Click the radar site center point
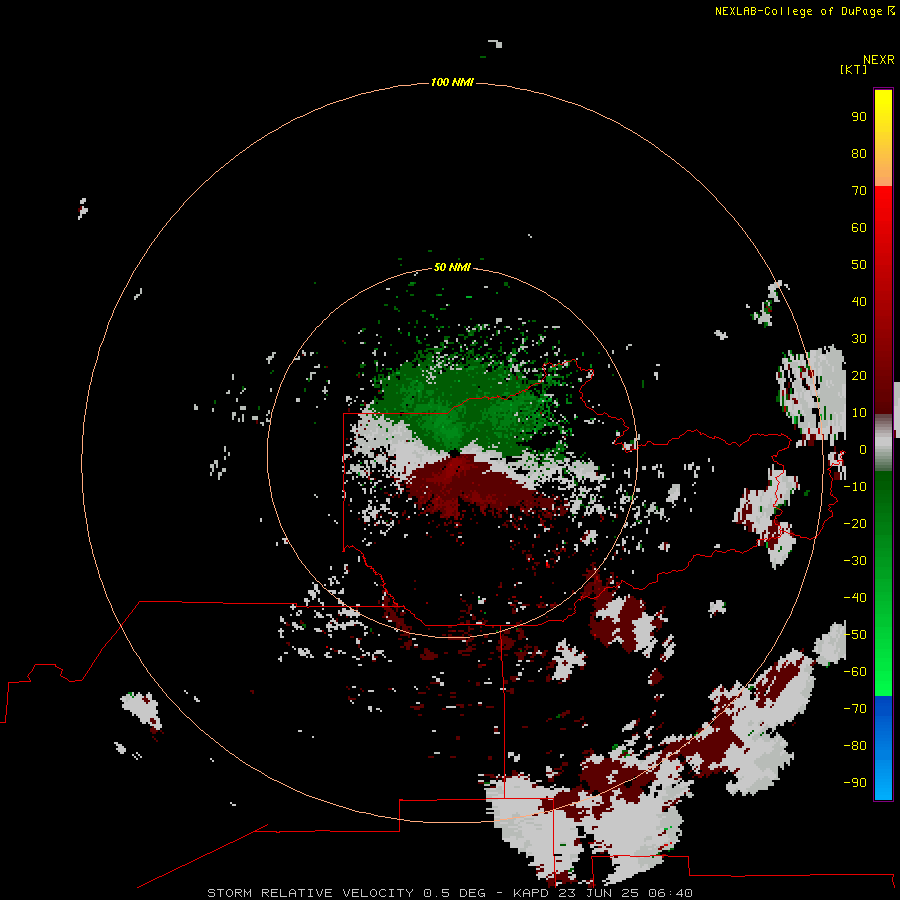Screen dimensions: 900x900 (454, 453)
